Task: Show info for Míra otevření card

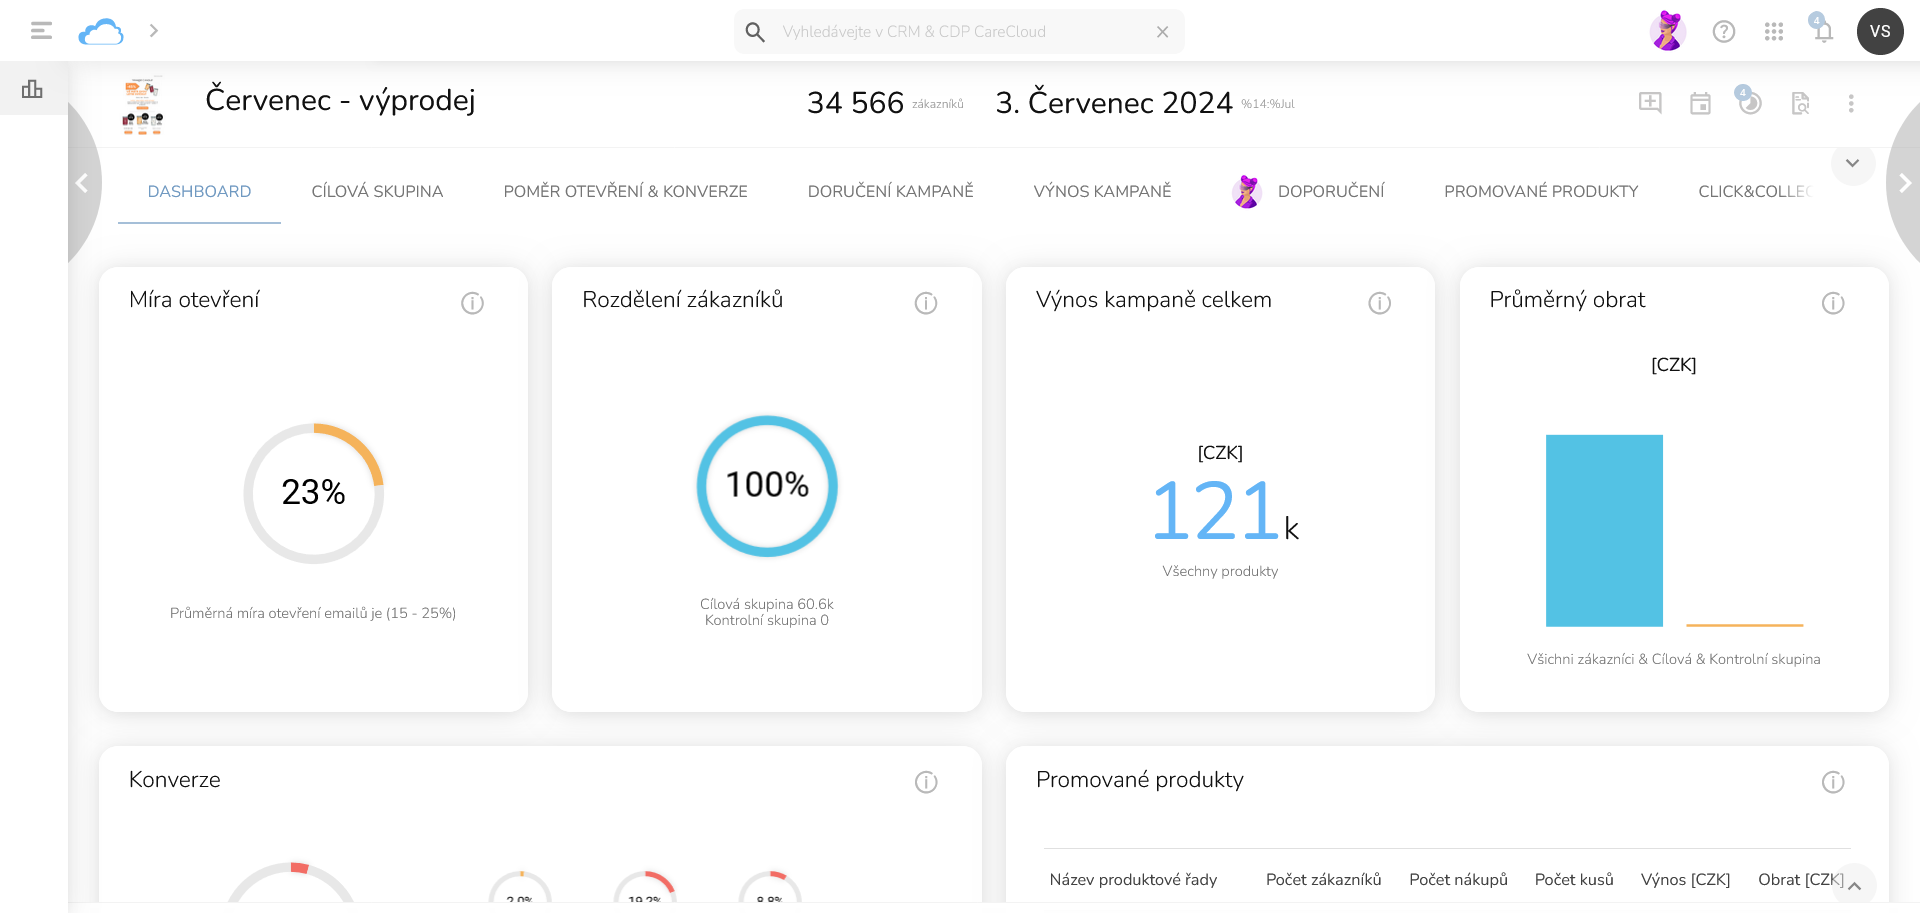Action: pyautogui.click(x=472, y=303)
